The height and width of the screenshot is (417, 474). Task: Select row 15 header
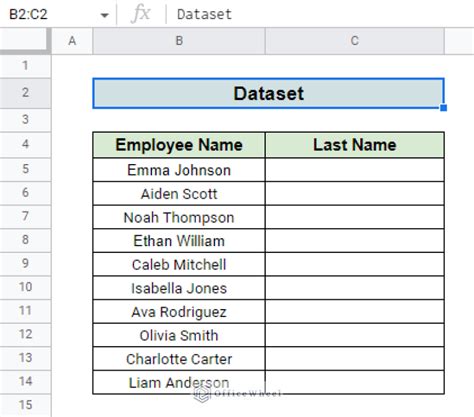tap(25, 405)
